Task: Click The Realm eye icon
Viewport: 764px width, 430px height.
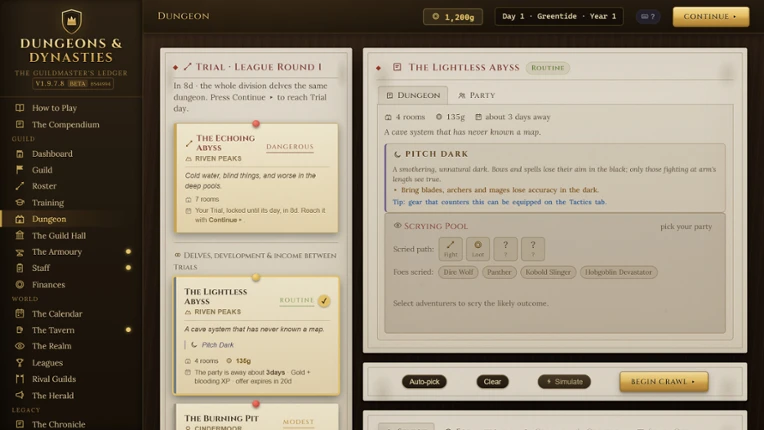Action: (x=19, y=346)
